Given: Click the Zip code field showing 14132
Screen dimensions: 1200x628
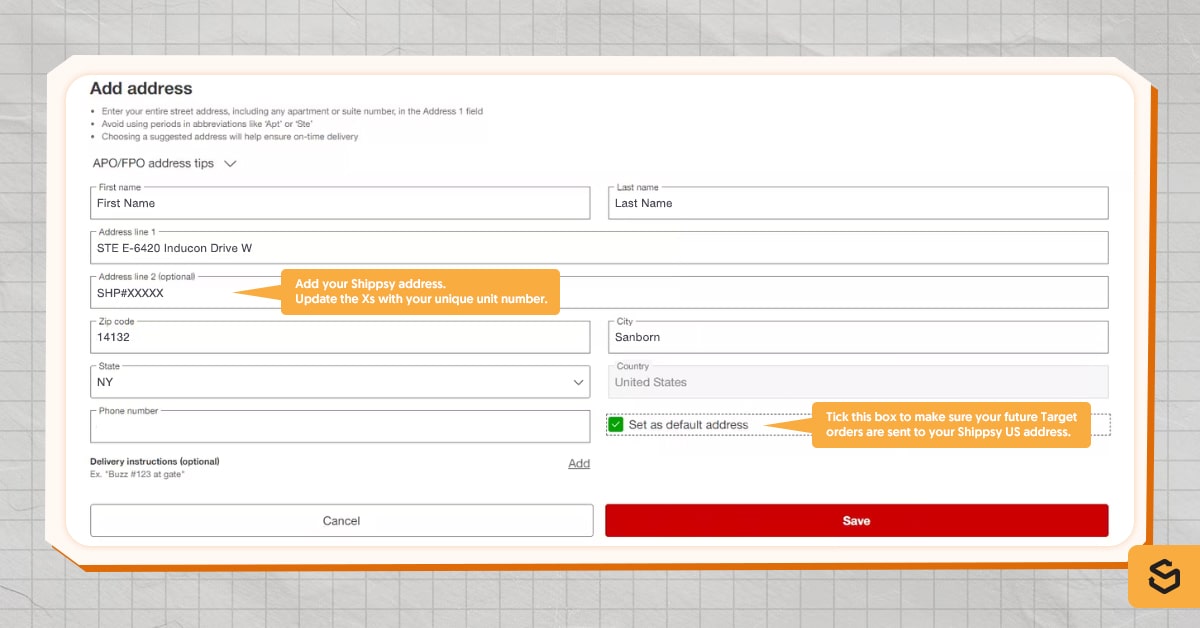Looking at the screenshot, I should pyautogui.click(x=340, y=337).
